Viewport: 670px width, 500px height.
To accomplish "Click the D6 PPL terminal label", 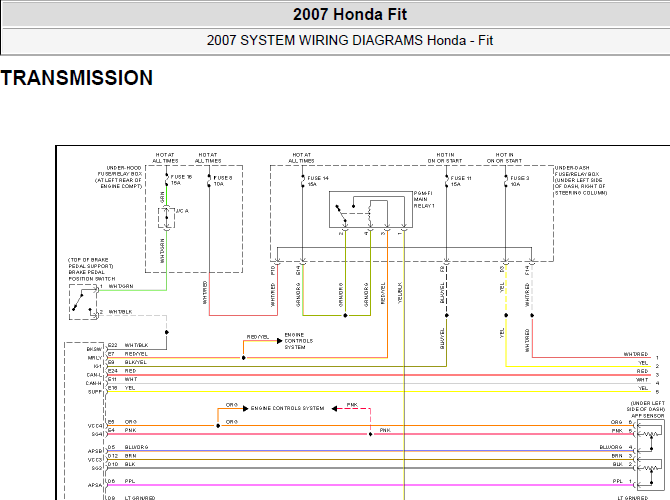I will coord(121,481).
